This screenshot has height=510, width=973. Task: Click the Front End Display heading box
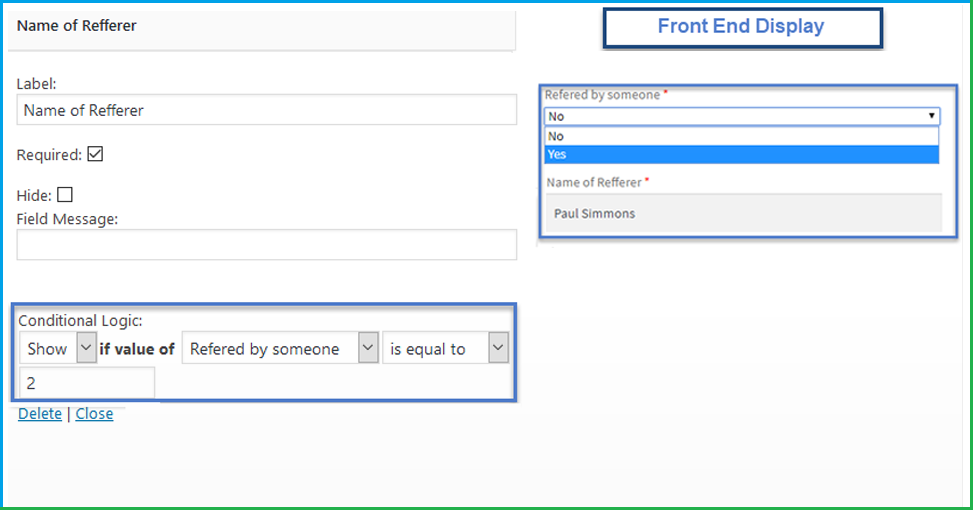click(741, 27)
